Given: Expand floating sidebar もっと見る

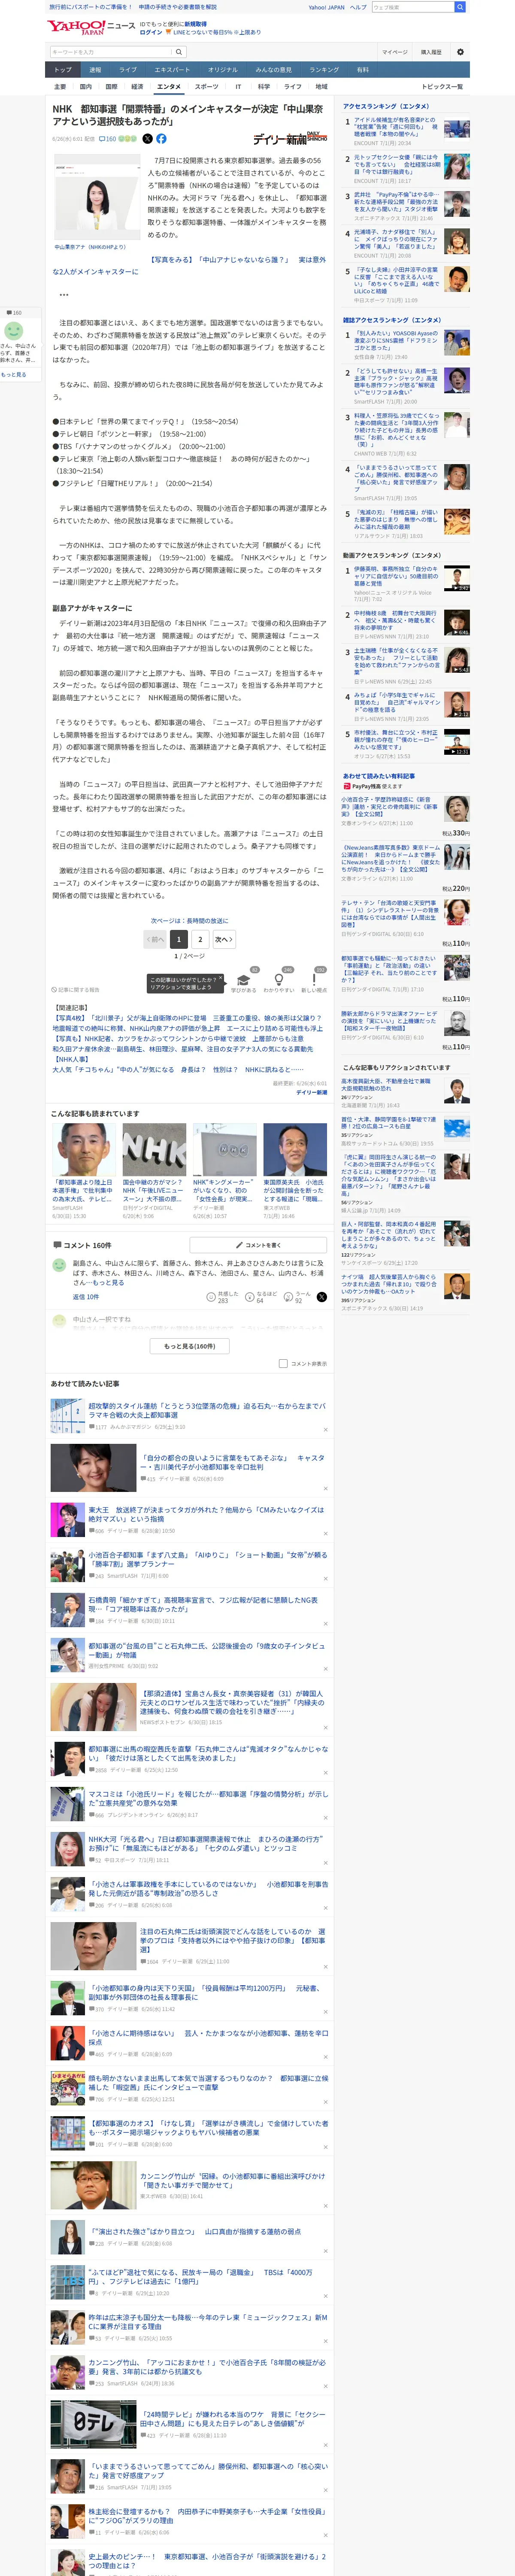Looking at the screenshot, I should 14,374.
